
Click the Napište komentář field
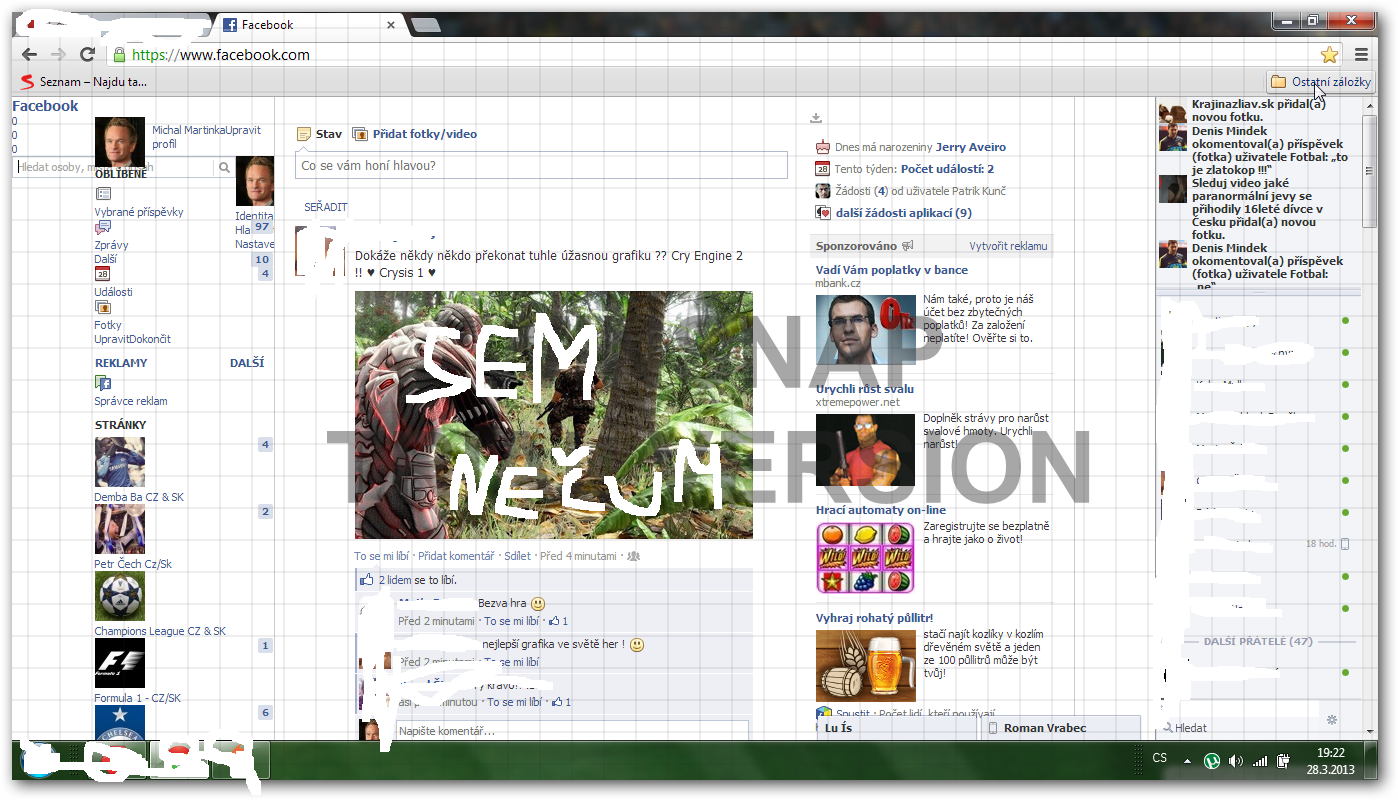[x=572, y=731]
